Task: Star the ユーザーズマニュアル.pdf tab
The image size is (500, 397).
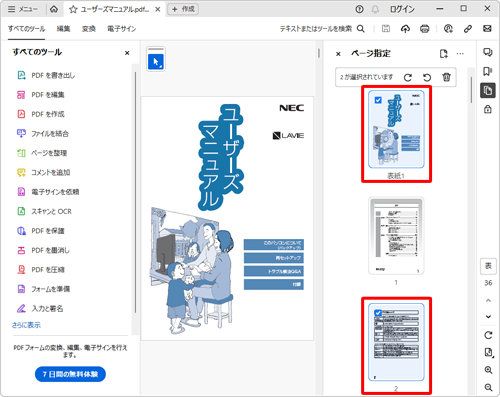Action: 73,9
